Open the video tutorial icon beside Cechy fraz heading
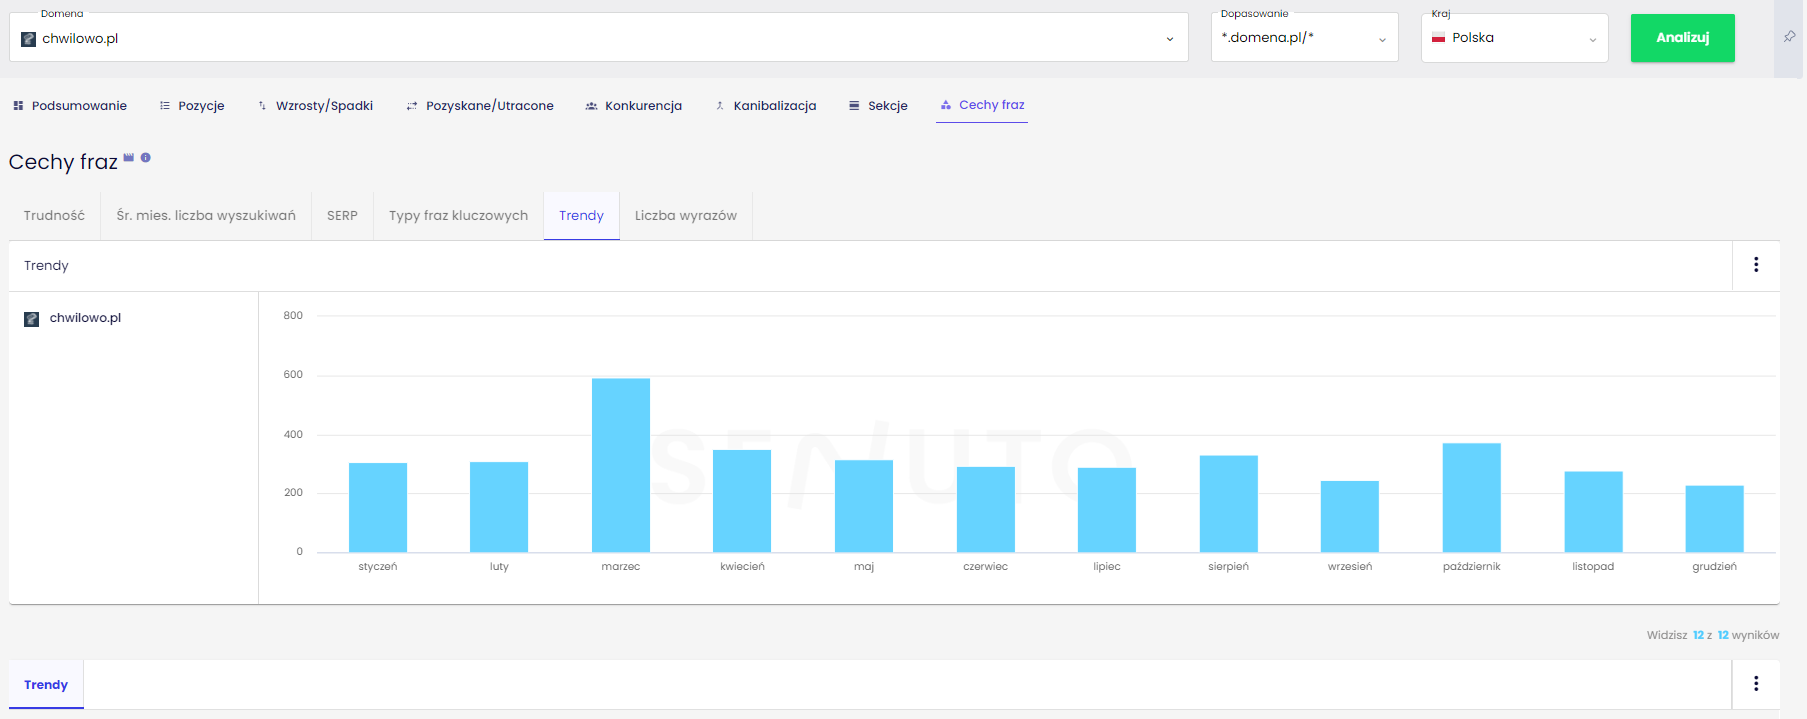 coord(128,157)
